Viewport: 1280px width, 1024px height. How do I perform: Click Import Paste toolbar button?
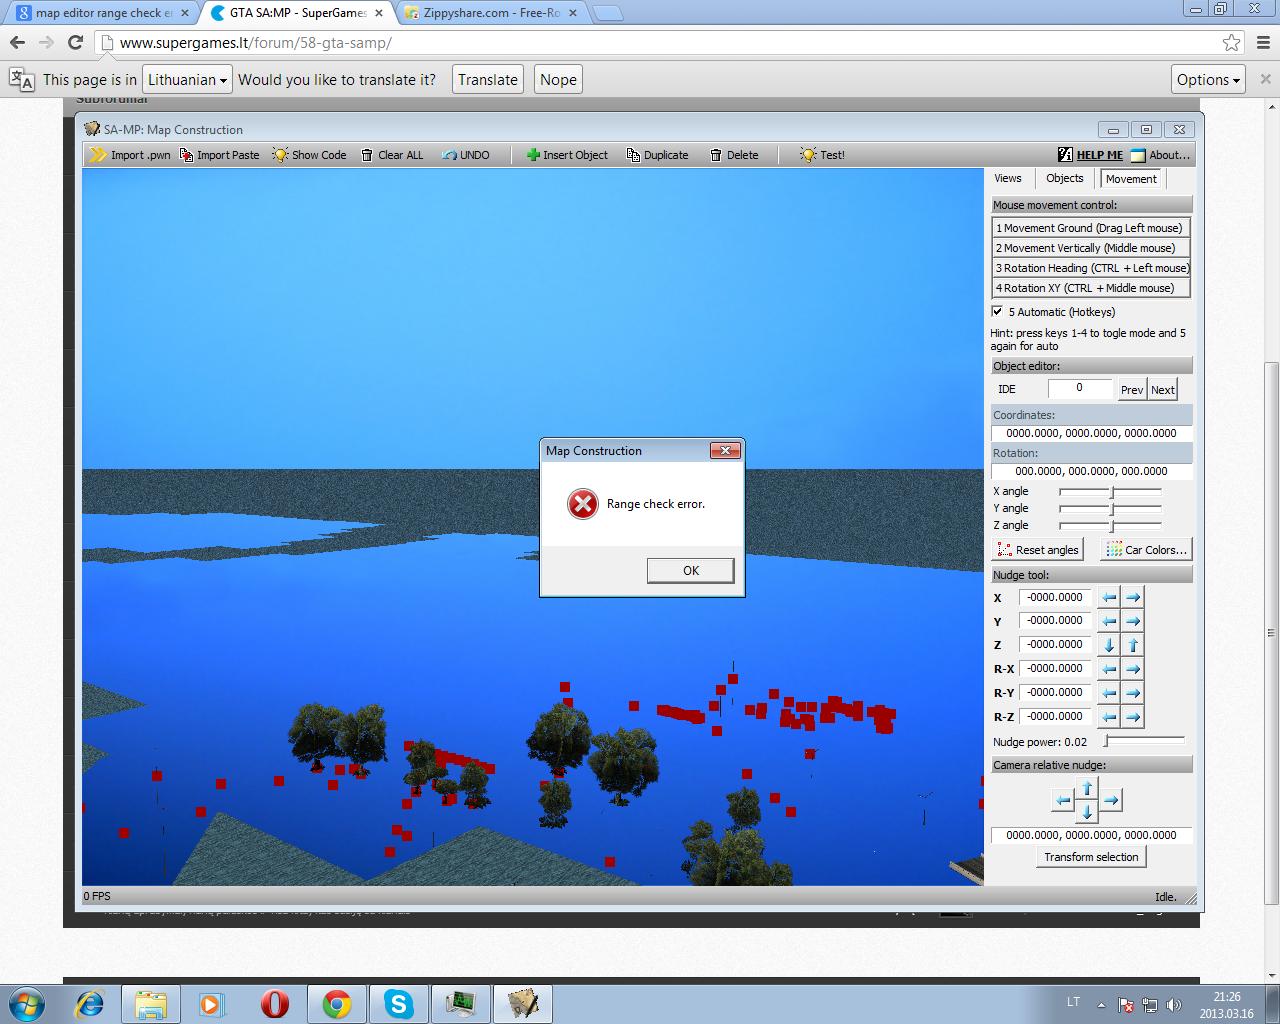pyautogui.click(x=220, y=155)
